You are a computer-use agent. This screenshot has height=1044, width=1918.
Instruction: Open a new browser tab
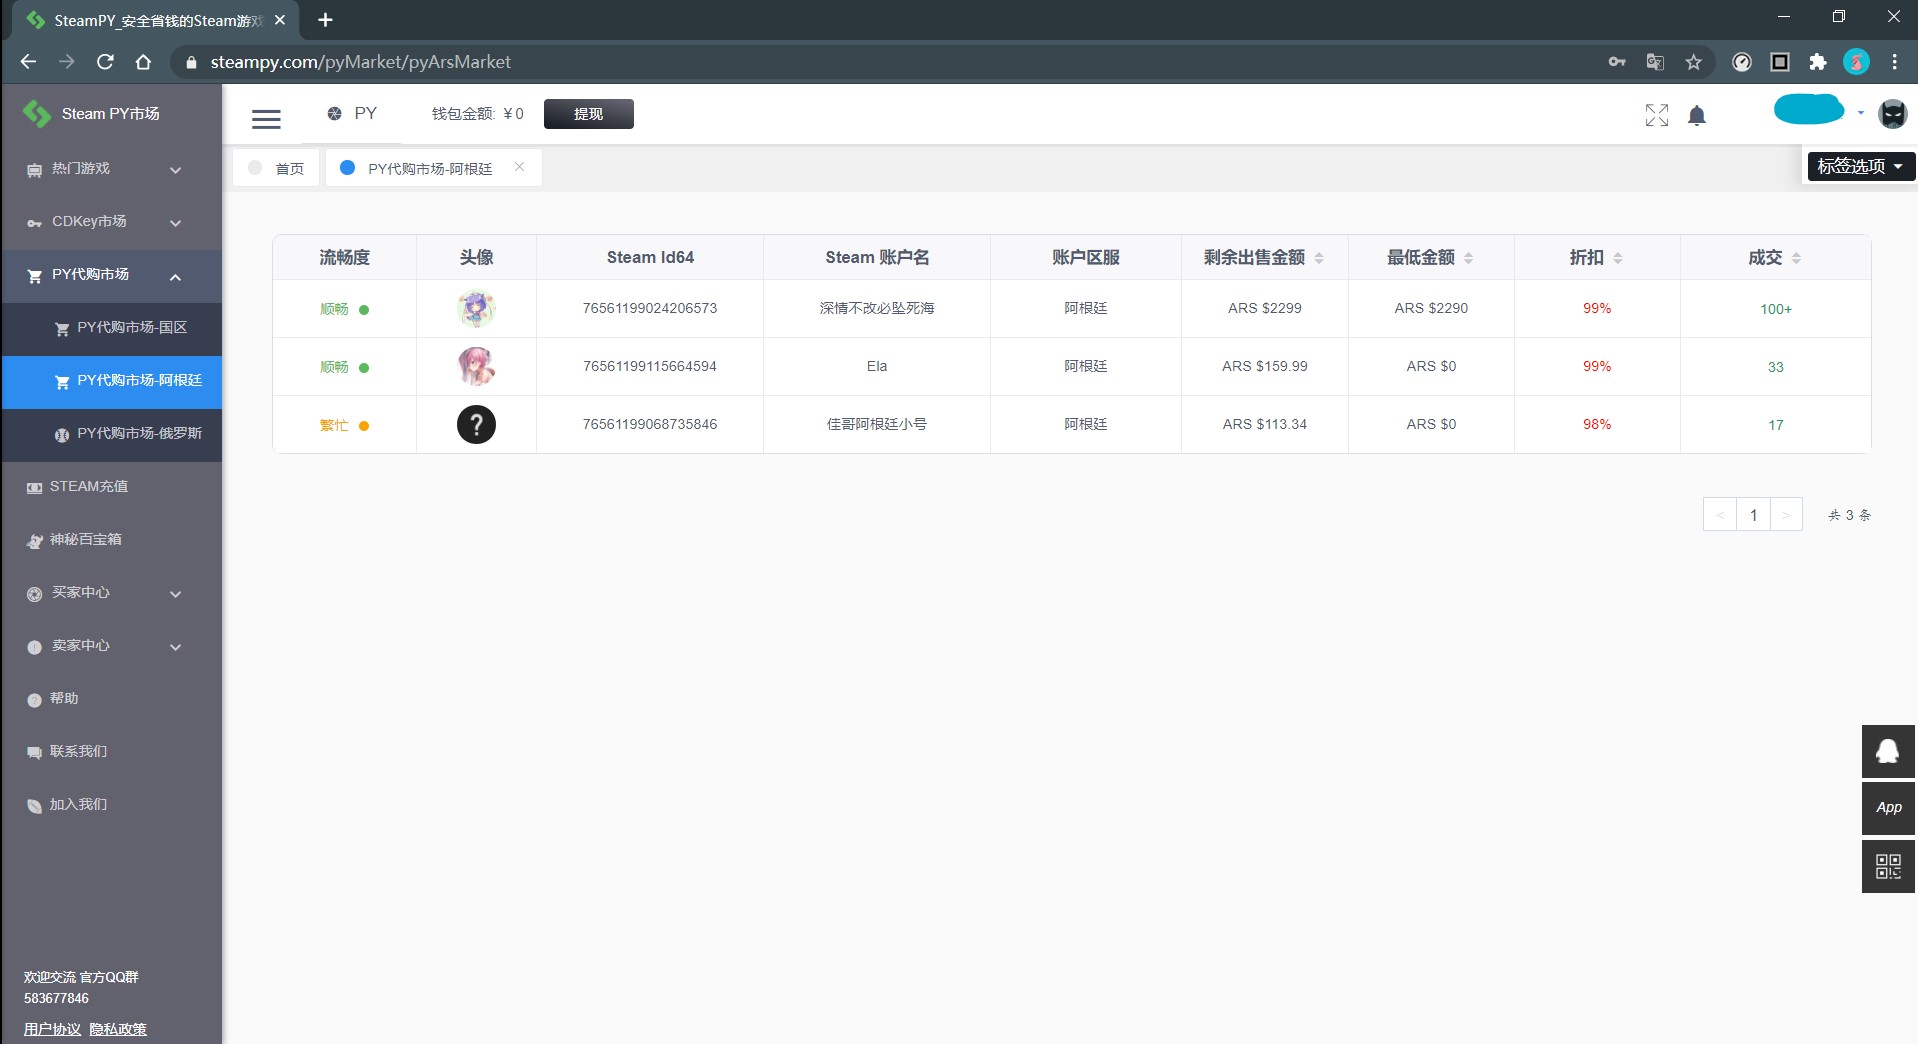(x=325, y=20)
